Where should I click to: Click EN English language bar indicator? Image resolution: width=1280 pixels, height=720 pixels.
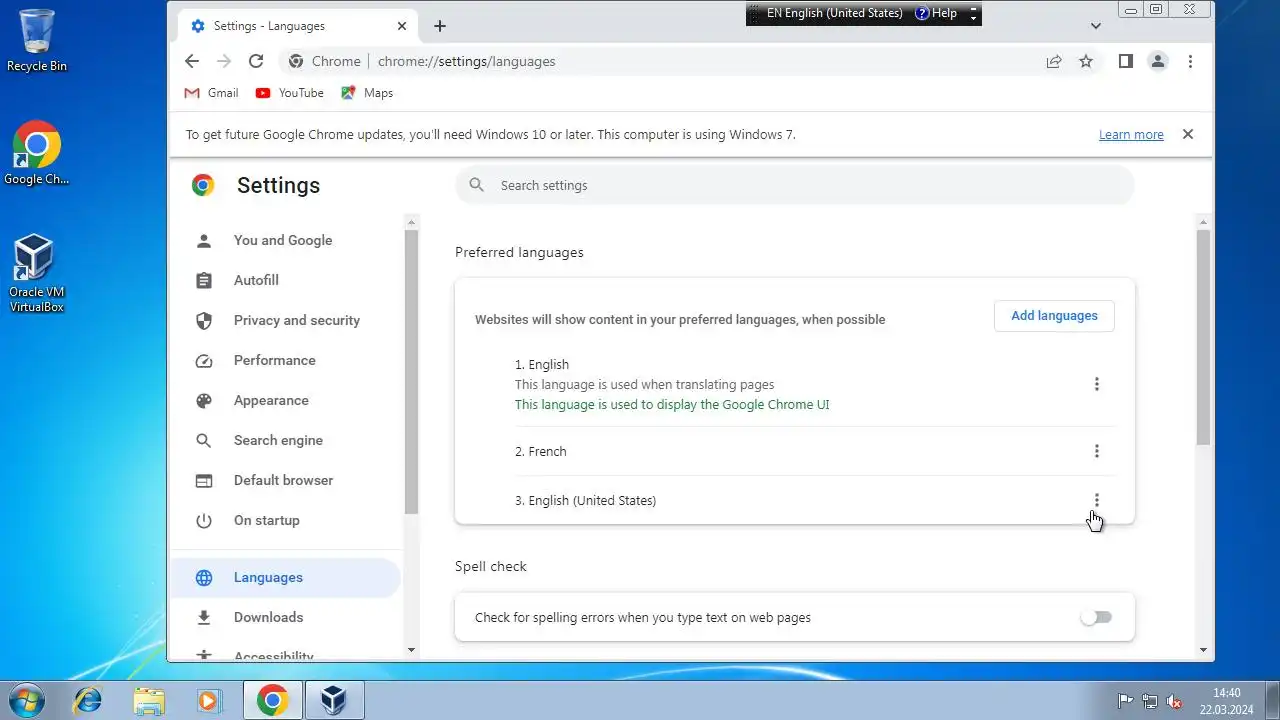[834, 13]
